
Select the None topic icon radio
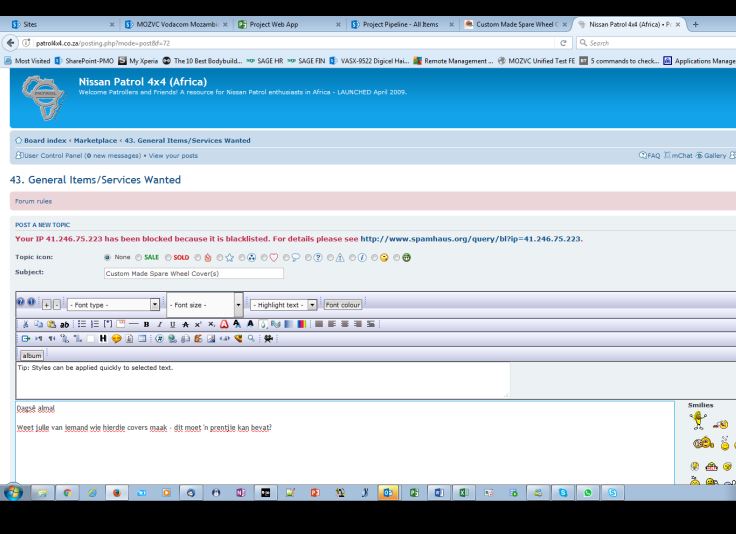pyautogui.click(x=107, y=257)
